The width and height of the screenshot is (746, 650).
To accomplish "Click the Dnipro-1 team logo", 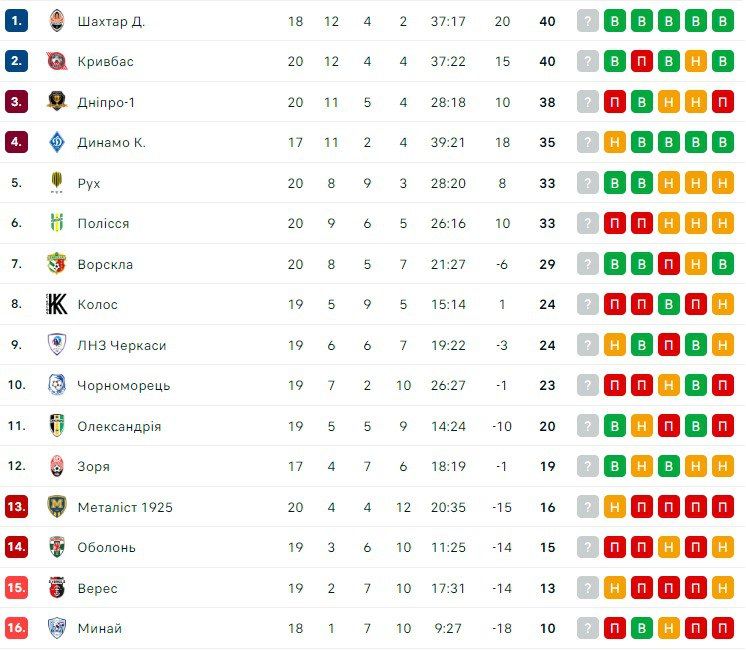I will 57,102.
